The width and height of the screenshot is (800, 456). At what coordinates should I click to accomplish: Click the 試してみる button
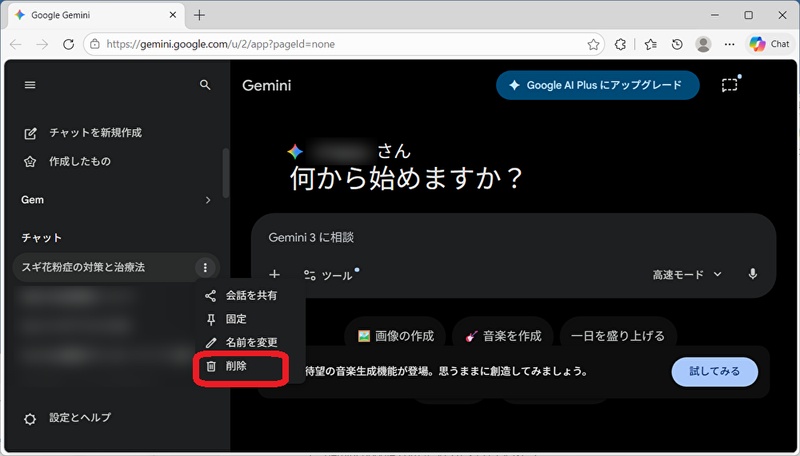click(714, 371)
